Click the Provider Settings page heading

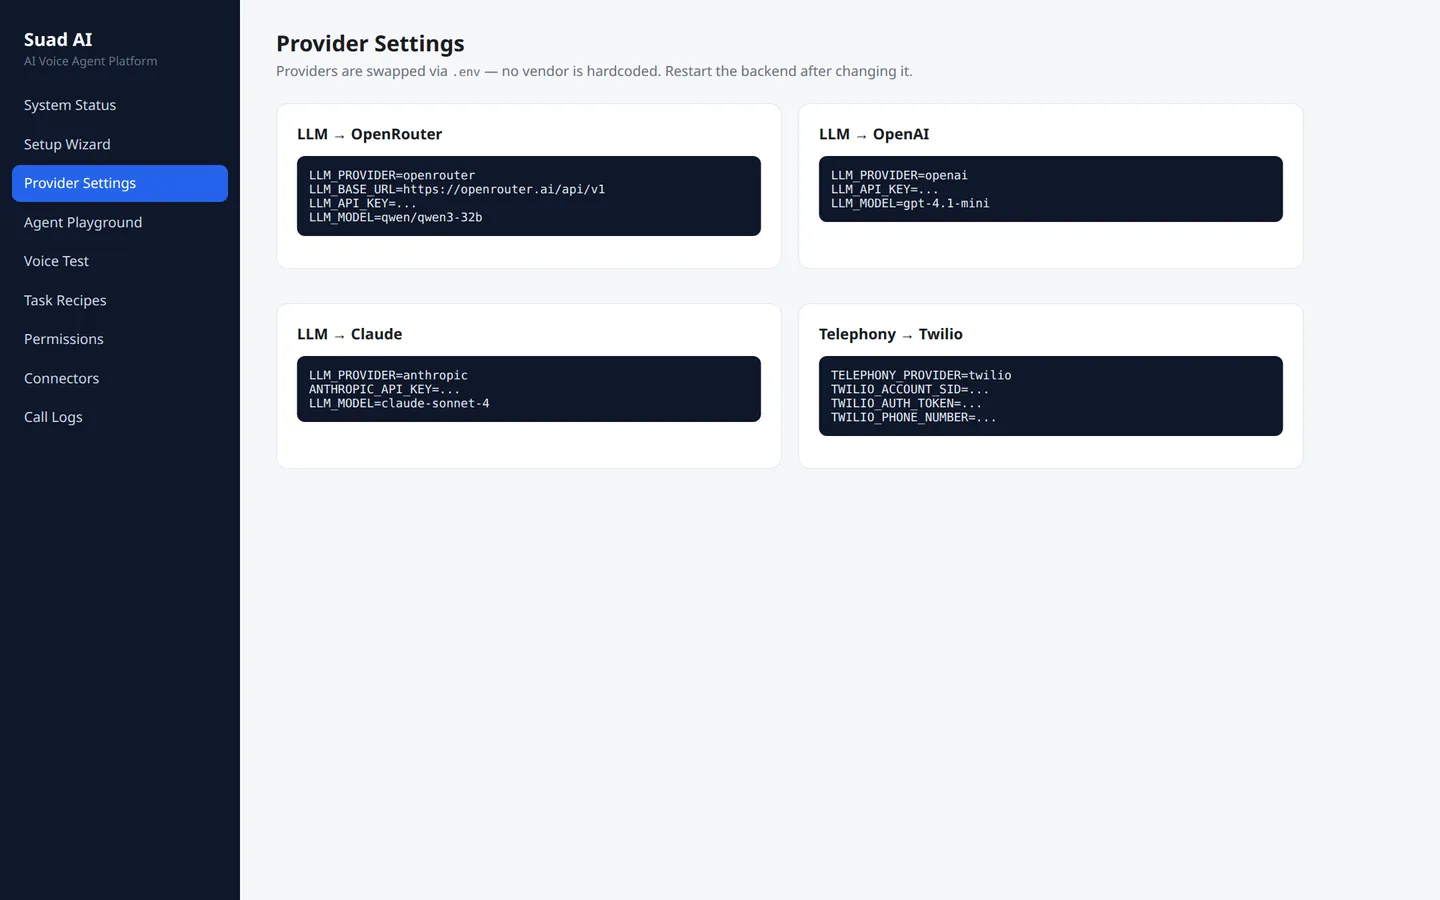(x=370, y=44)
